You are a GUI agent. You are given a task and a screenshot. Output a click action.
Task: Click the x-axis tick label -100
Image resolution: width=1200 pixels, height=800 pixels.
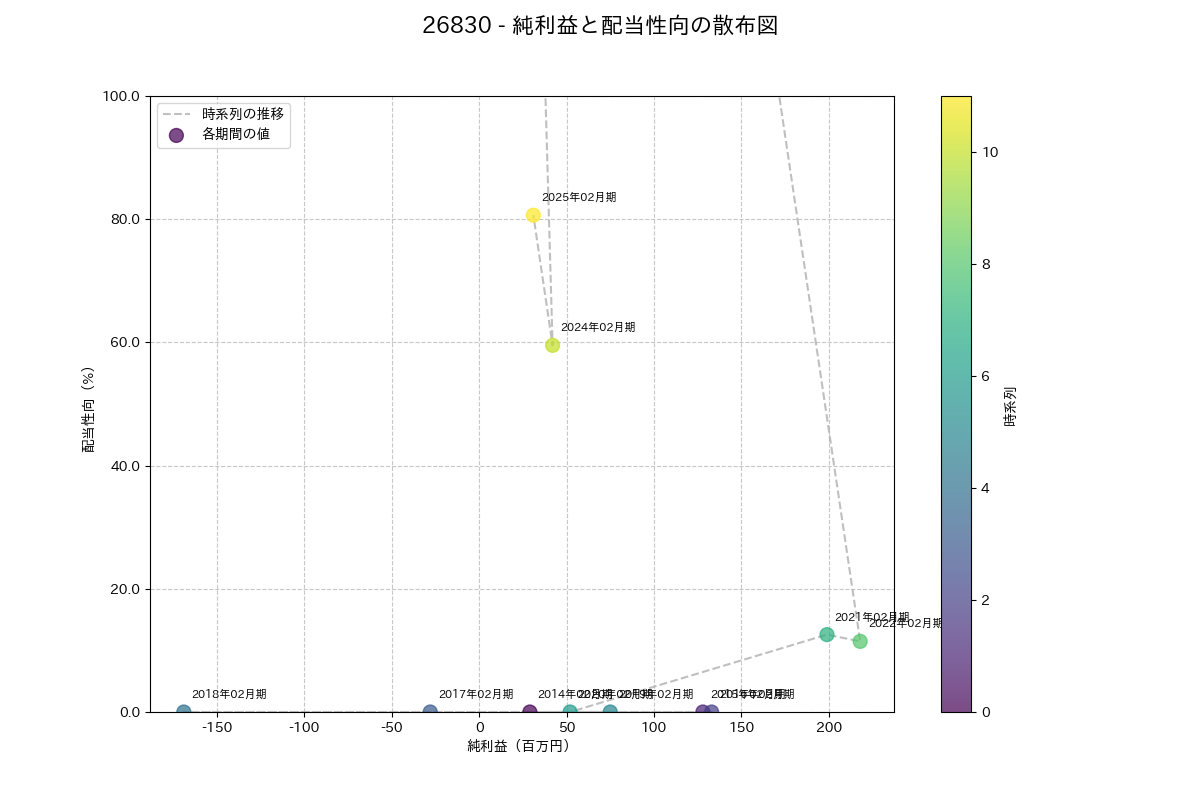(x=304, y=728)
